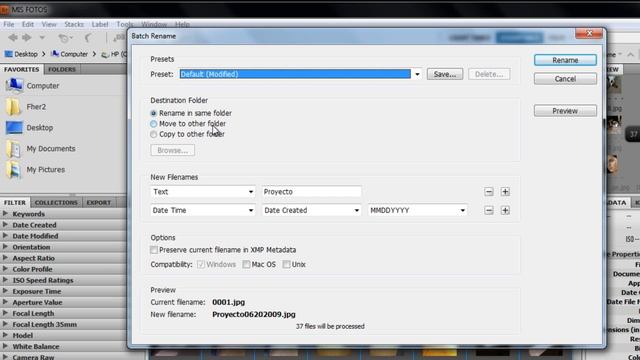Select Copy to other folder option
Screen dimensions: 640x360
pyautogui.click(x=153, y=134)
